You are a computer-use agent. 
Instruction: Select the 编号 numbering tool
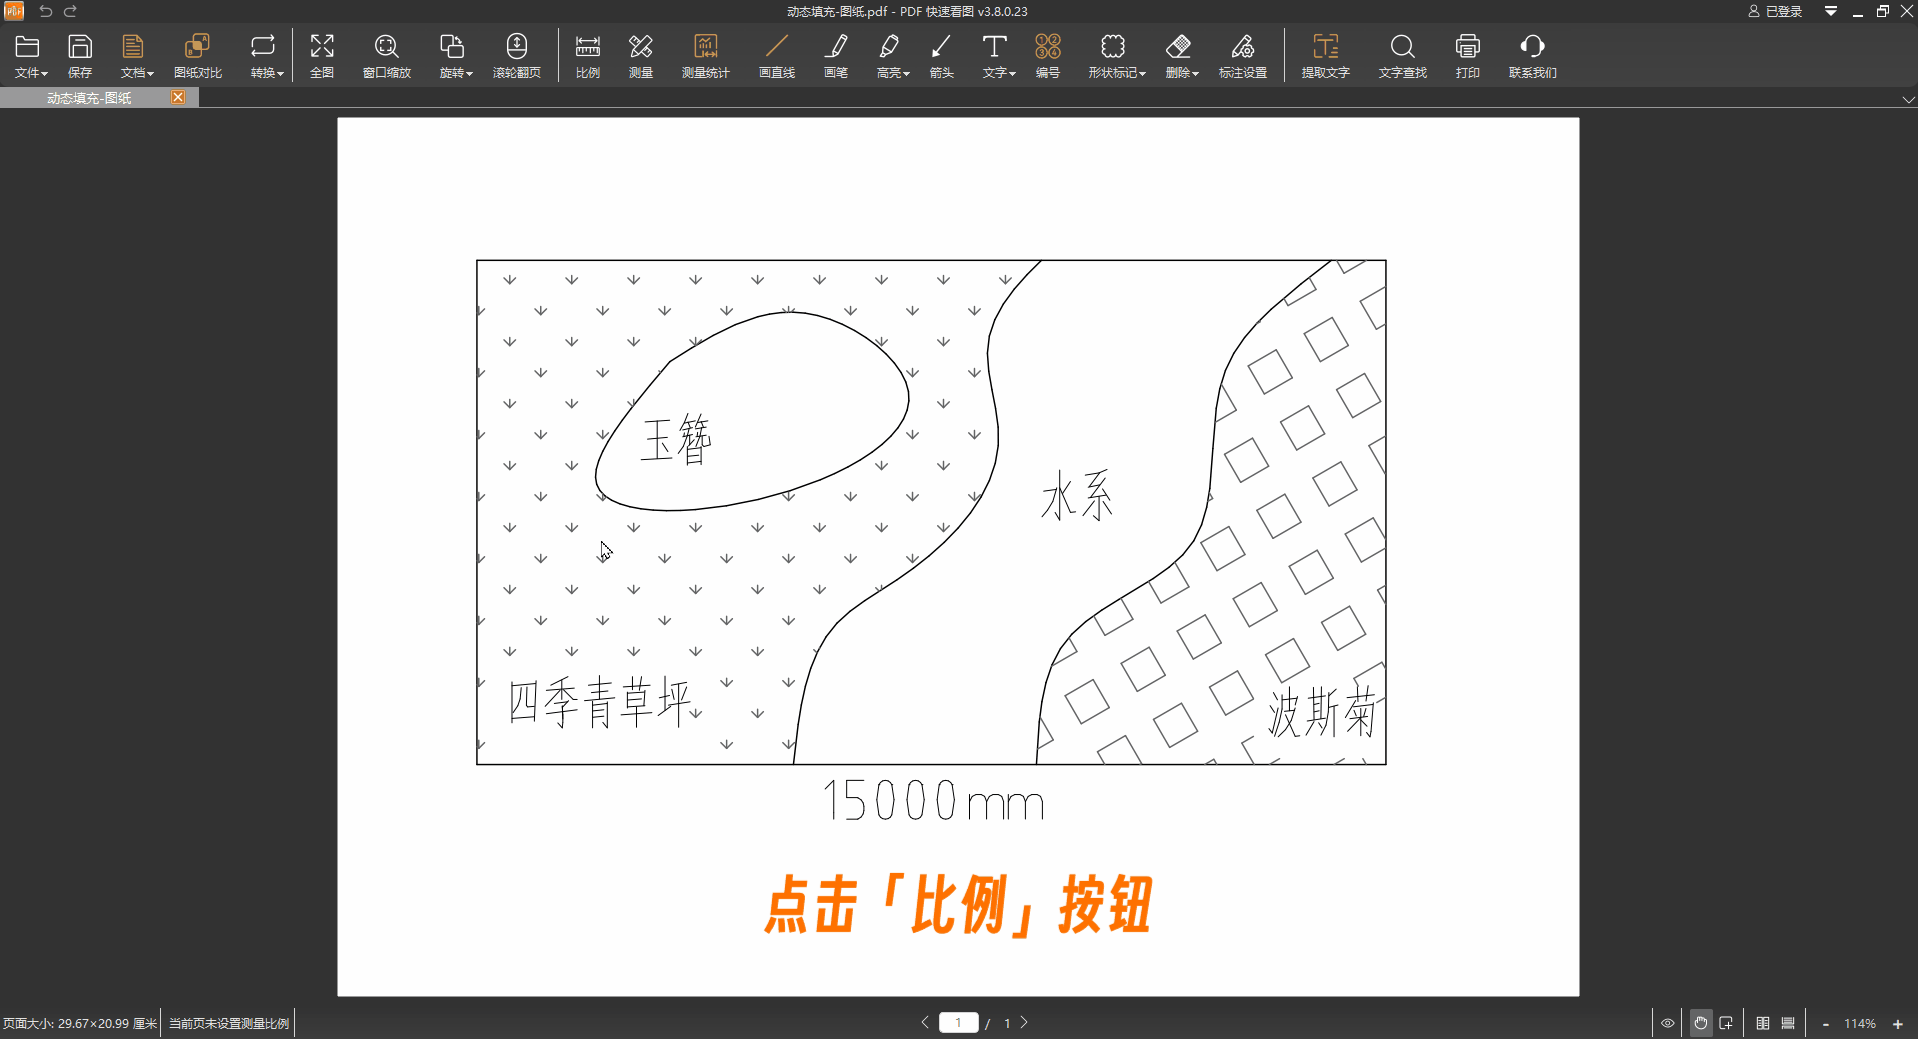1048,56
